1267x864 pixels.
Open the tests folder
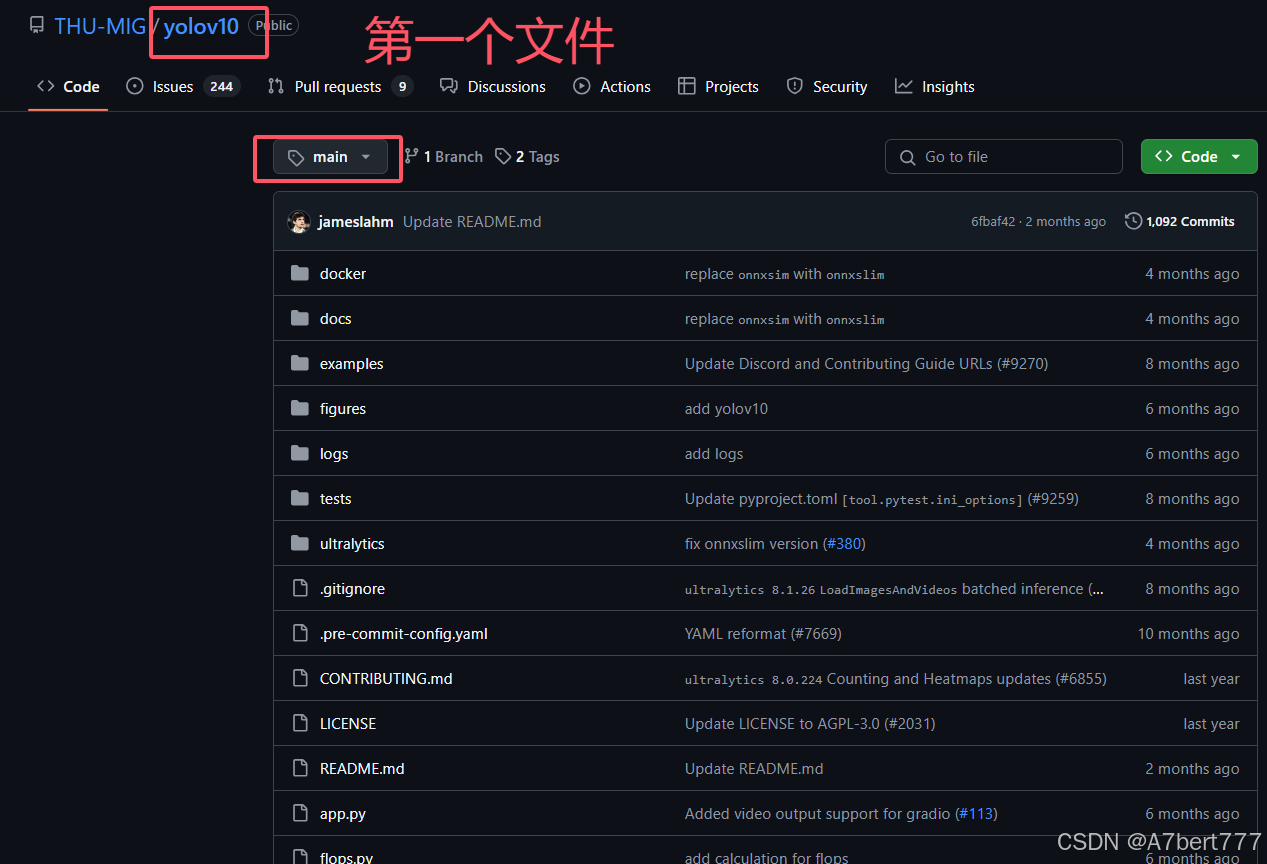pos(336,499)
